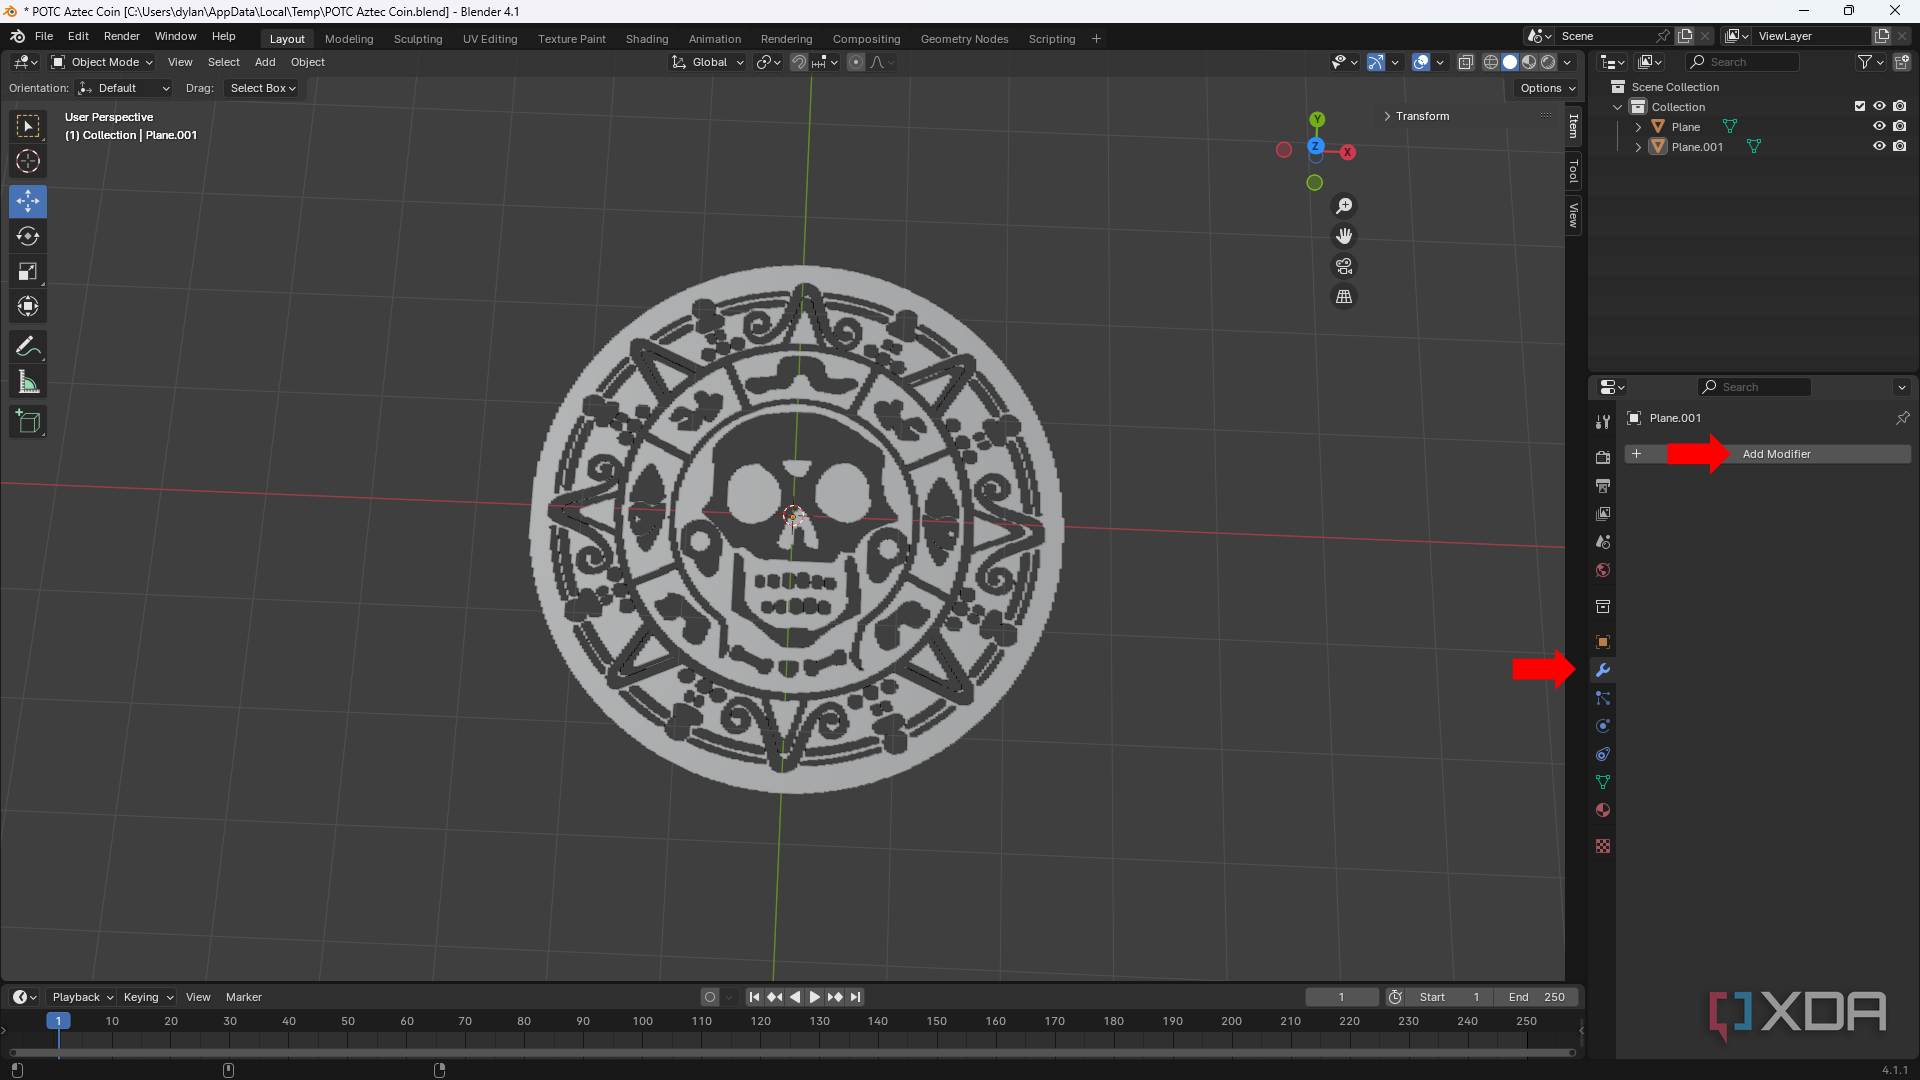This screenshot has height=1080, width=1920.
Task: Open the viewport Options menu
Action: 1545,87
